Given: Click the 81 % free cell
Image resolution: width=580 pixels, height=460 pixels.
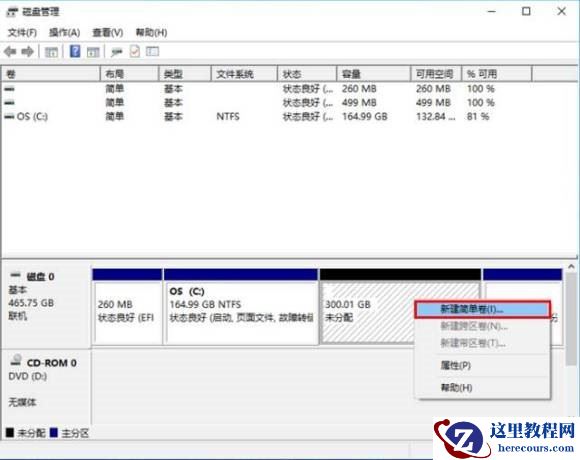Looking at the screenshot, I should pyautogui.click(x=478, y=116).
